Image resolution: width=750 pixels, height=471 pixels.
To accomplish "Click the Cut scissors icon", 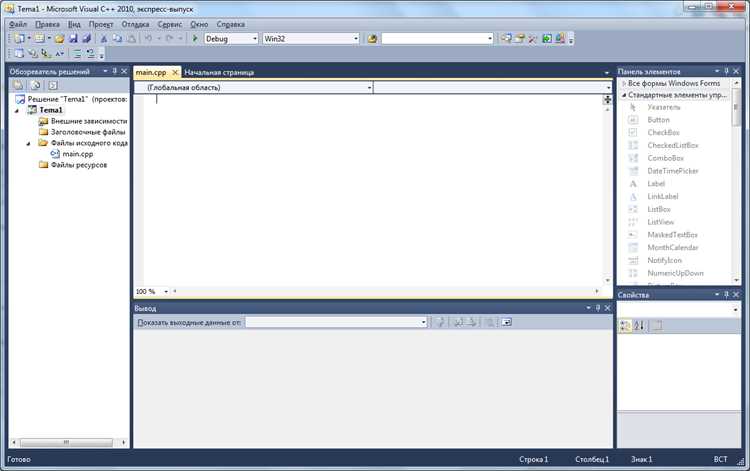I will pos(103,39).
